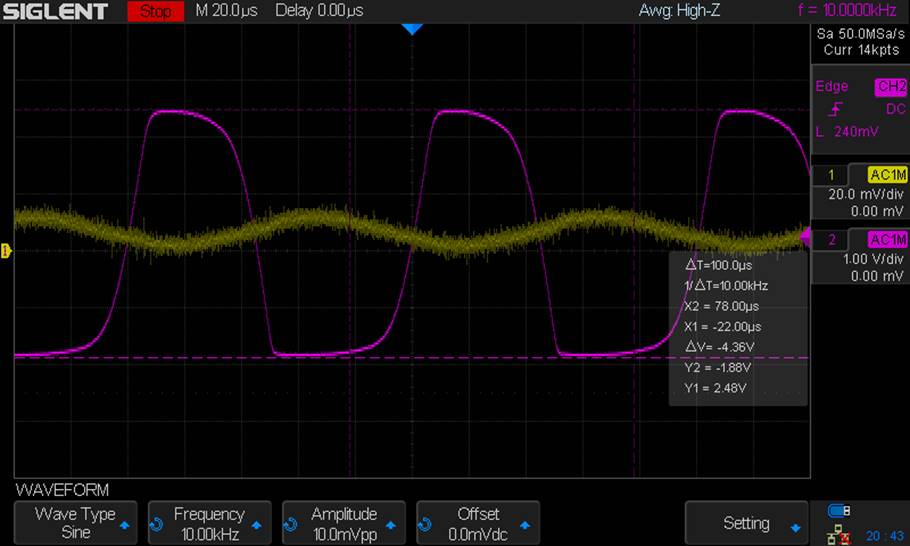The image size is (910, 546).
Task: Click the DC trigger coupling label
Action: (895, 109)
